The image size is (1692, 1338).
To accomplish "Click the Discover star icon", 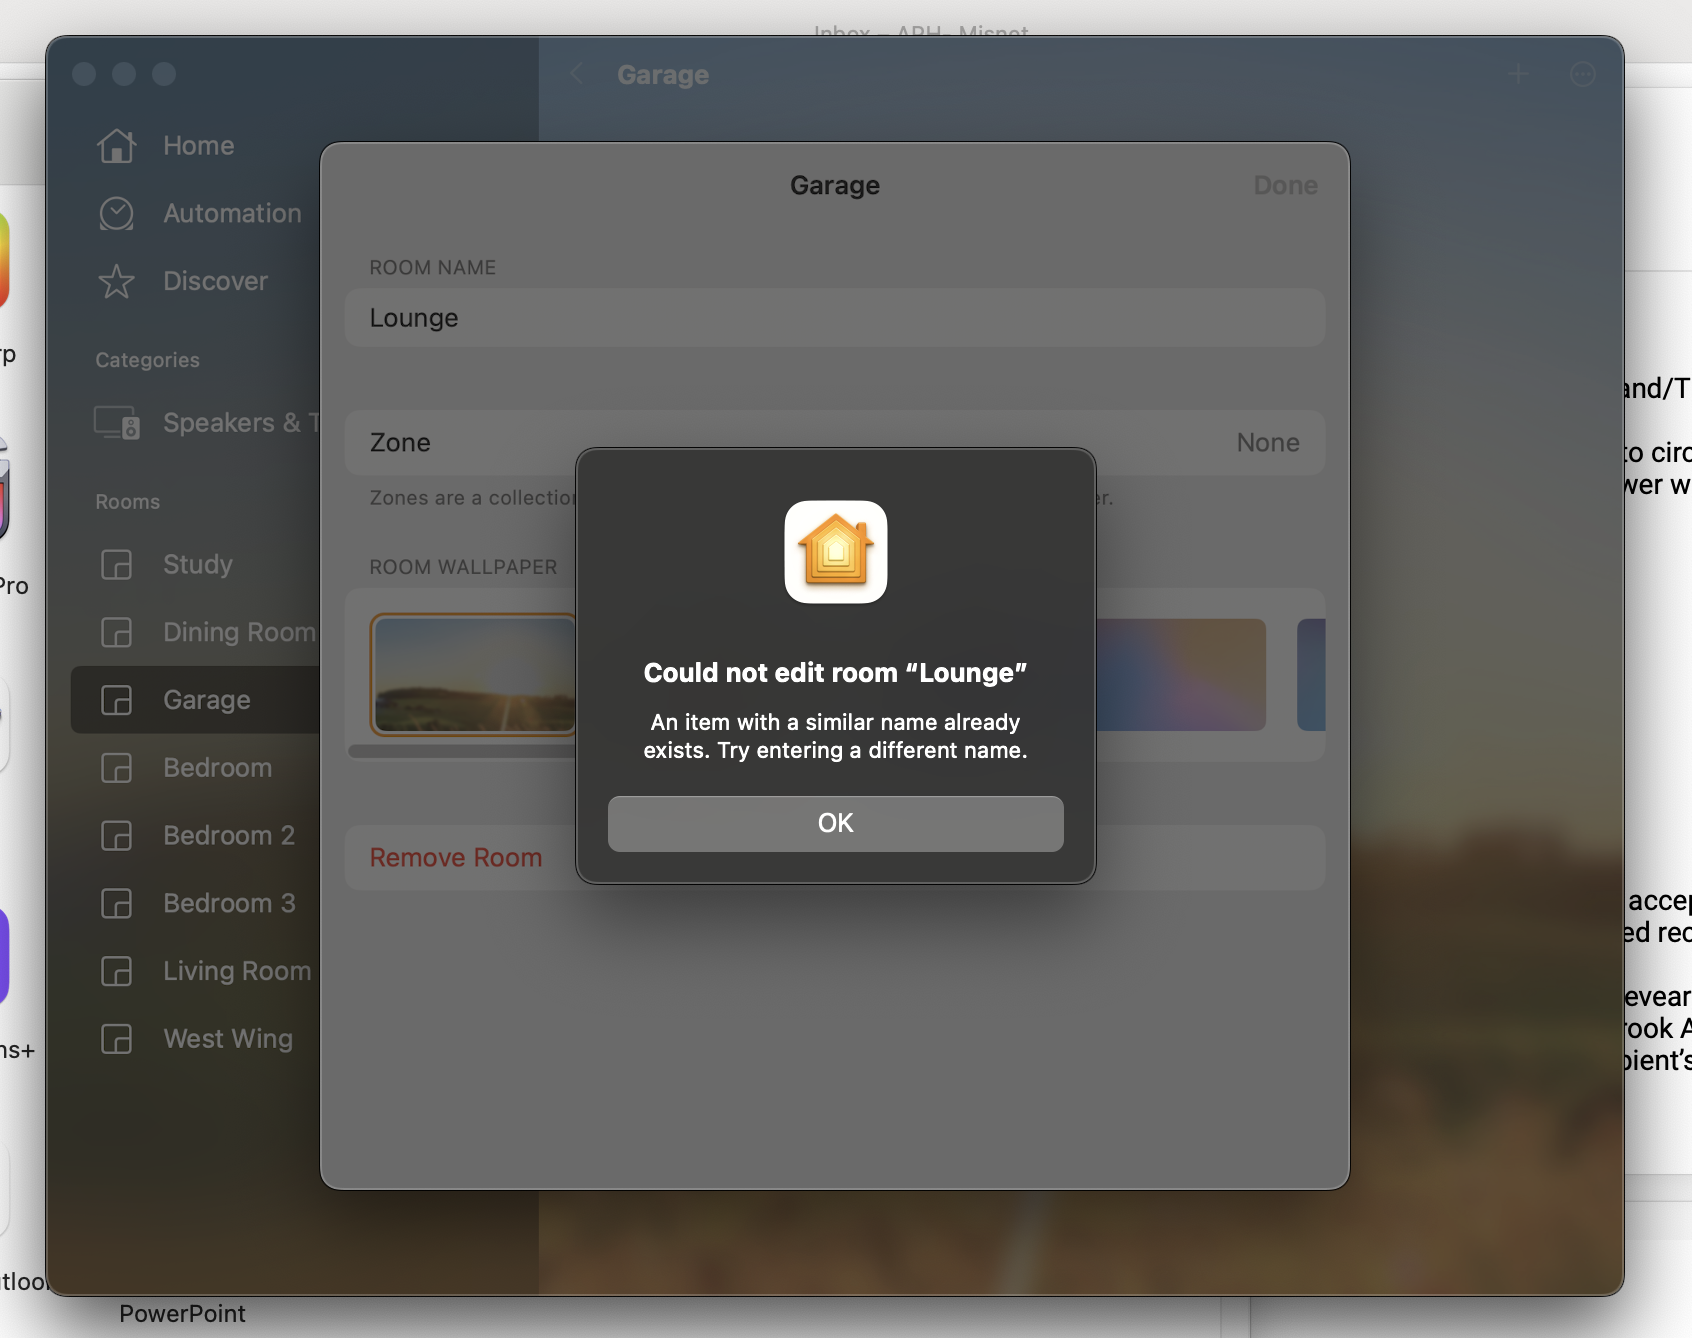I will [116, 281].
